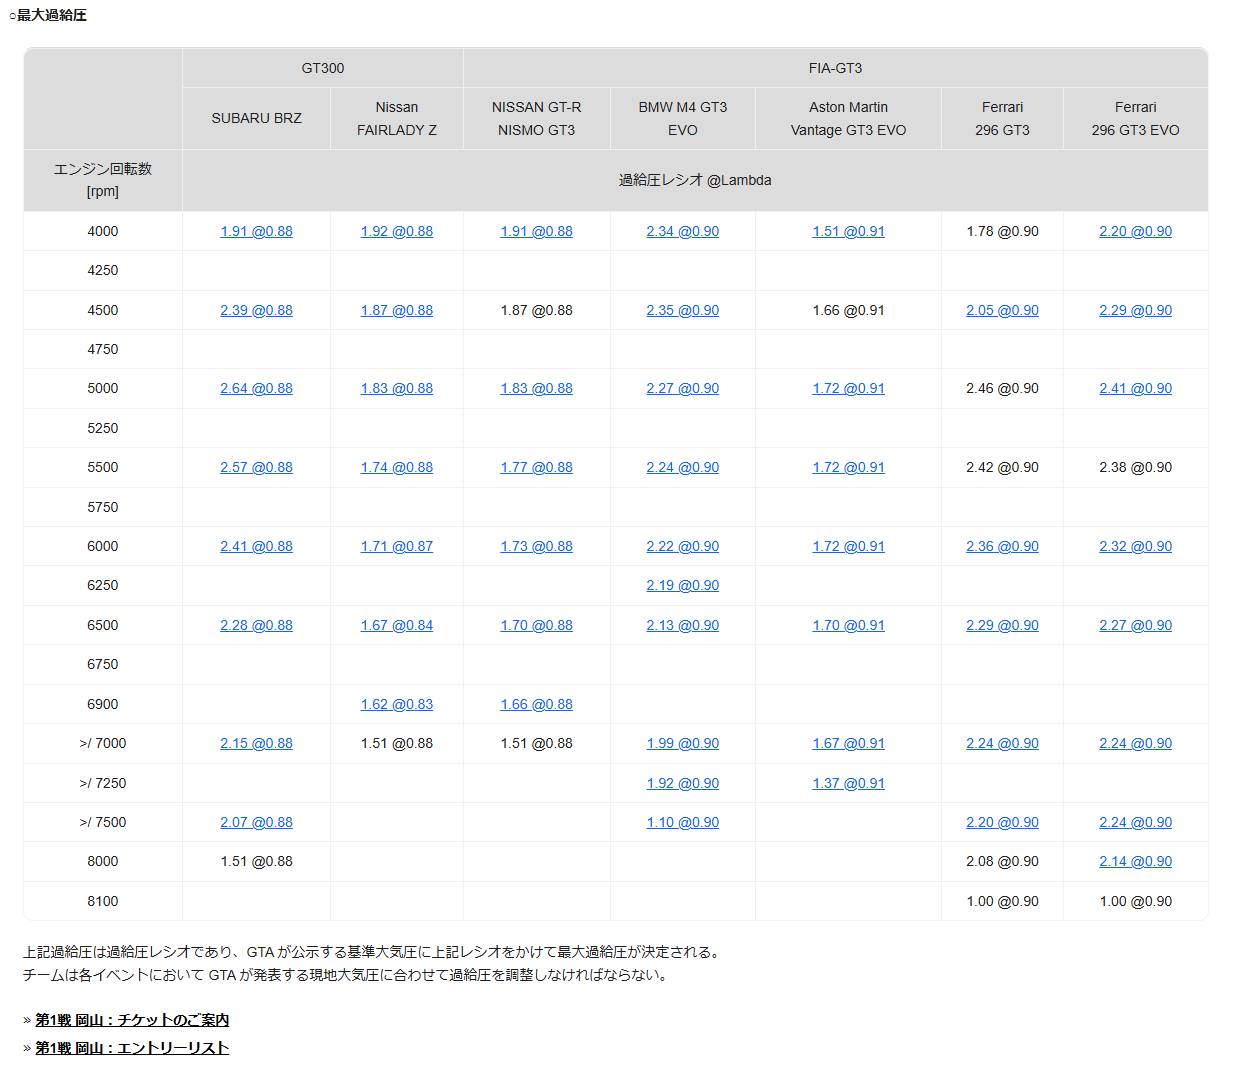Screen dimensions: 1242x1075
Task: Click SUBARU BRZ 2.41 @0.88 link at 6000
Action: pos(257,546)
